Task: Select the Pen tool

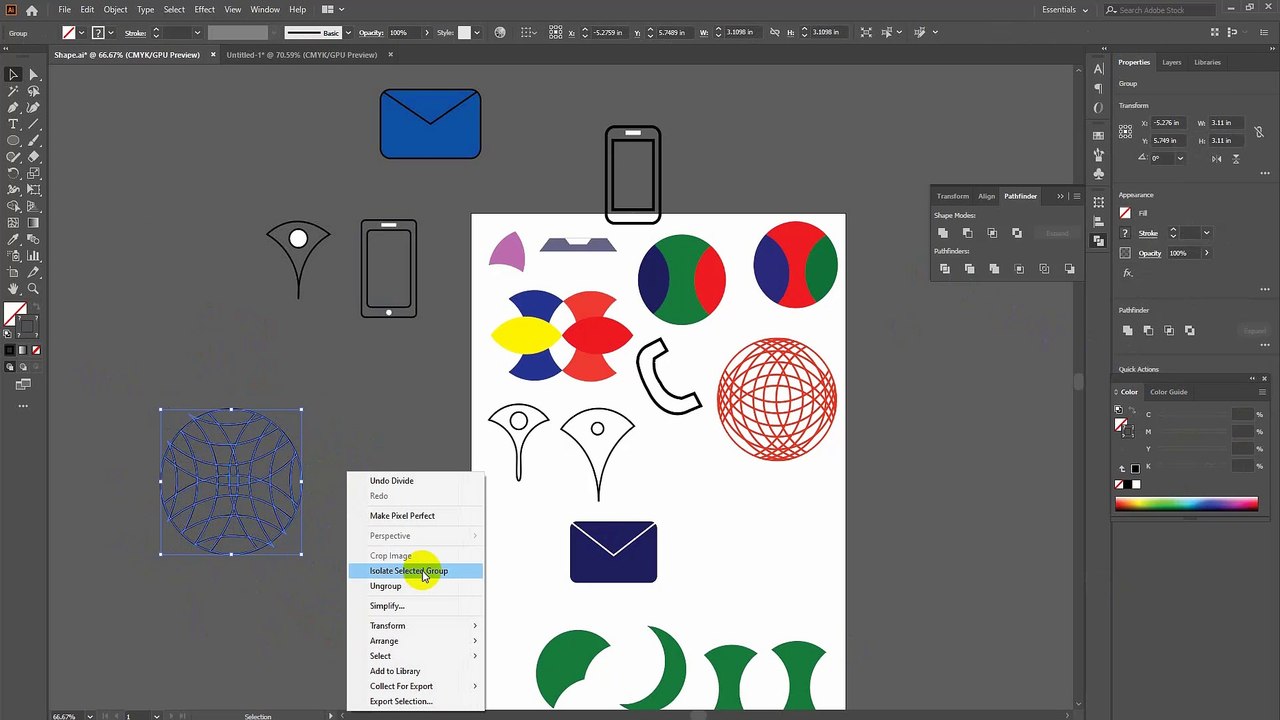Action: [x=13, y=107]
